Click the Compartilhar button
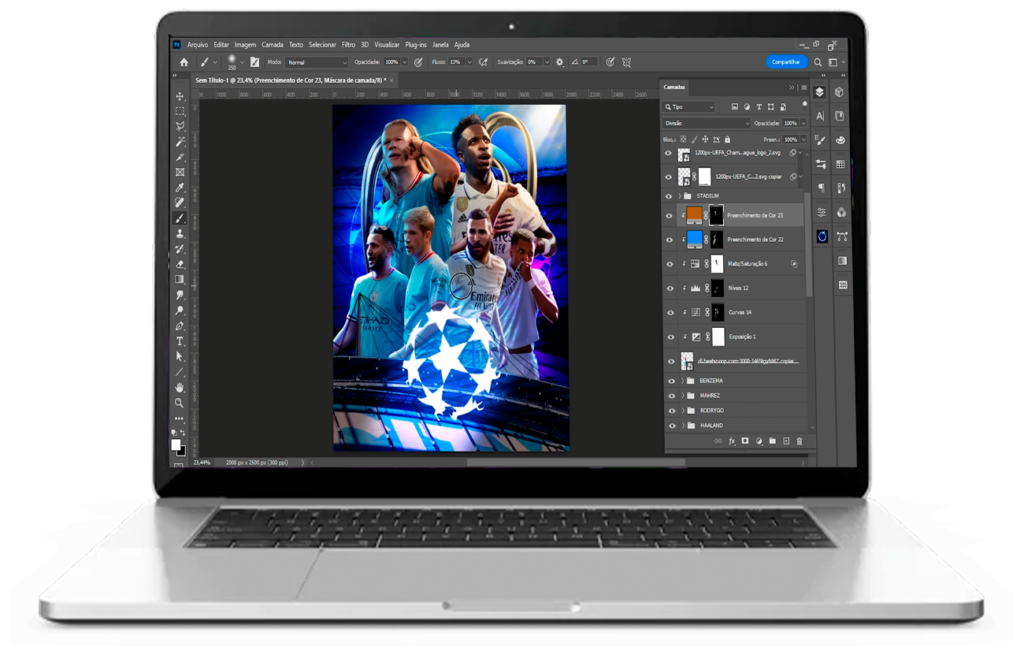The image size is (1024, 655). click(x=786, y=62)
